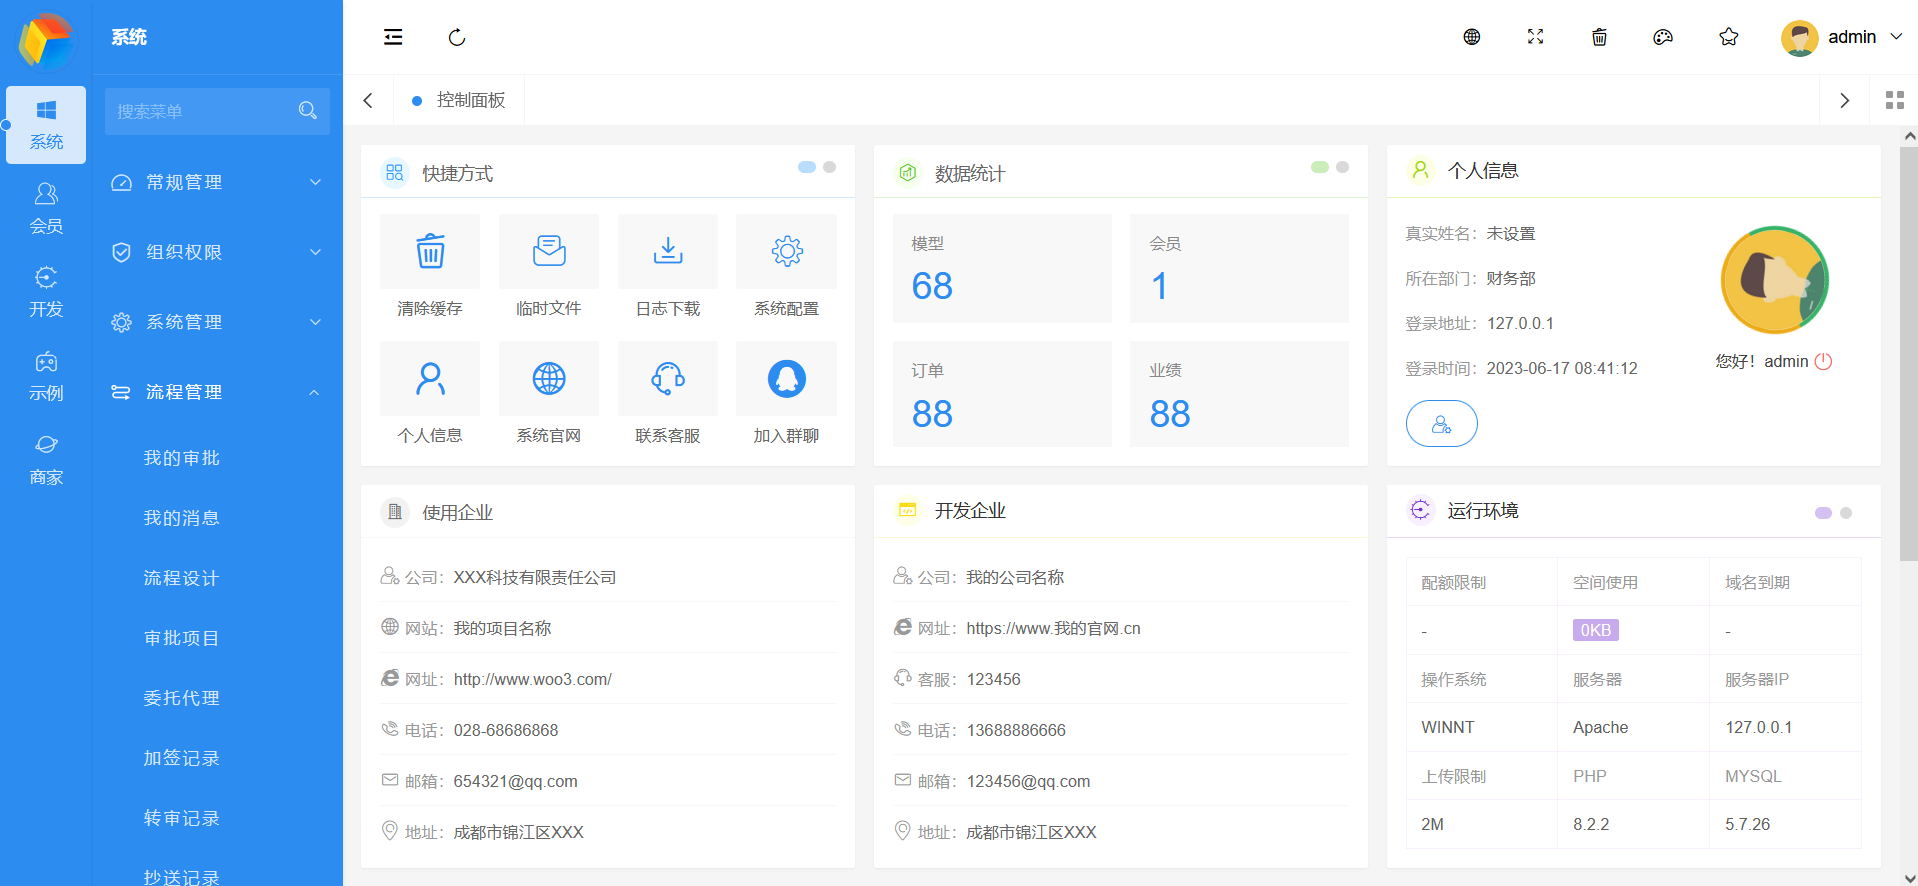Toggle the sidebar menu collapse button
This screenshot has width=1918, height=886.
point(393,37)
